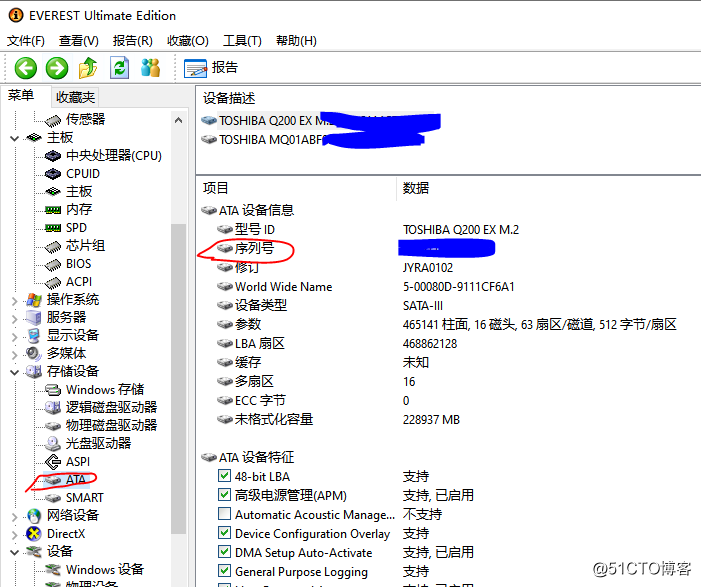Click the green Back arrow button
Viewport: 701px width, 587px height.
coord(25,68)
